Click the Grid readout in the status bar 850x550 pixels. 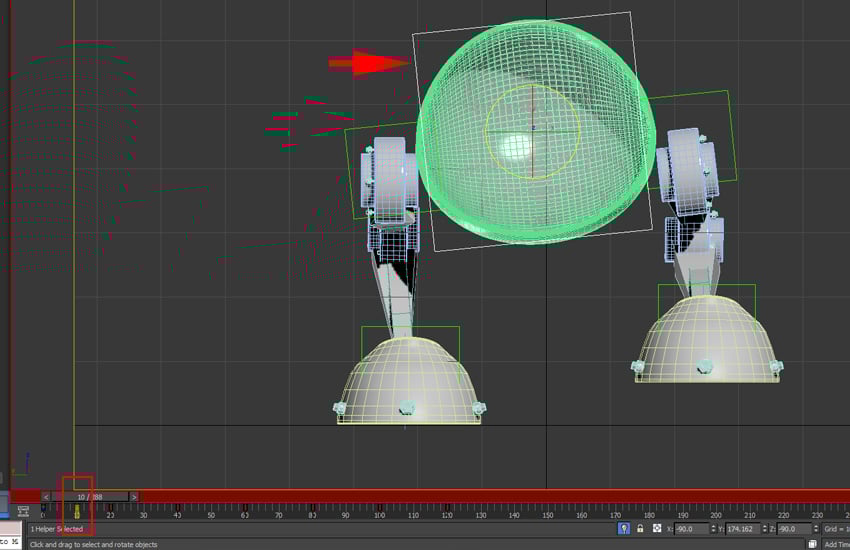[835, 528]
